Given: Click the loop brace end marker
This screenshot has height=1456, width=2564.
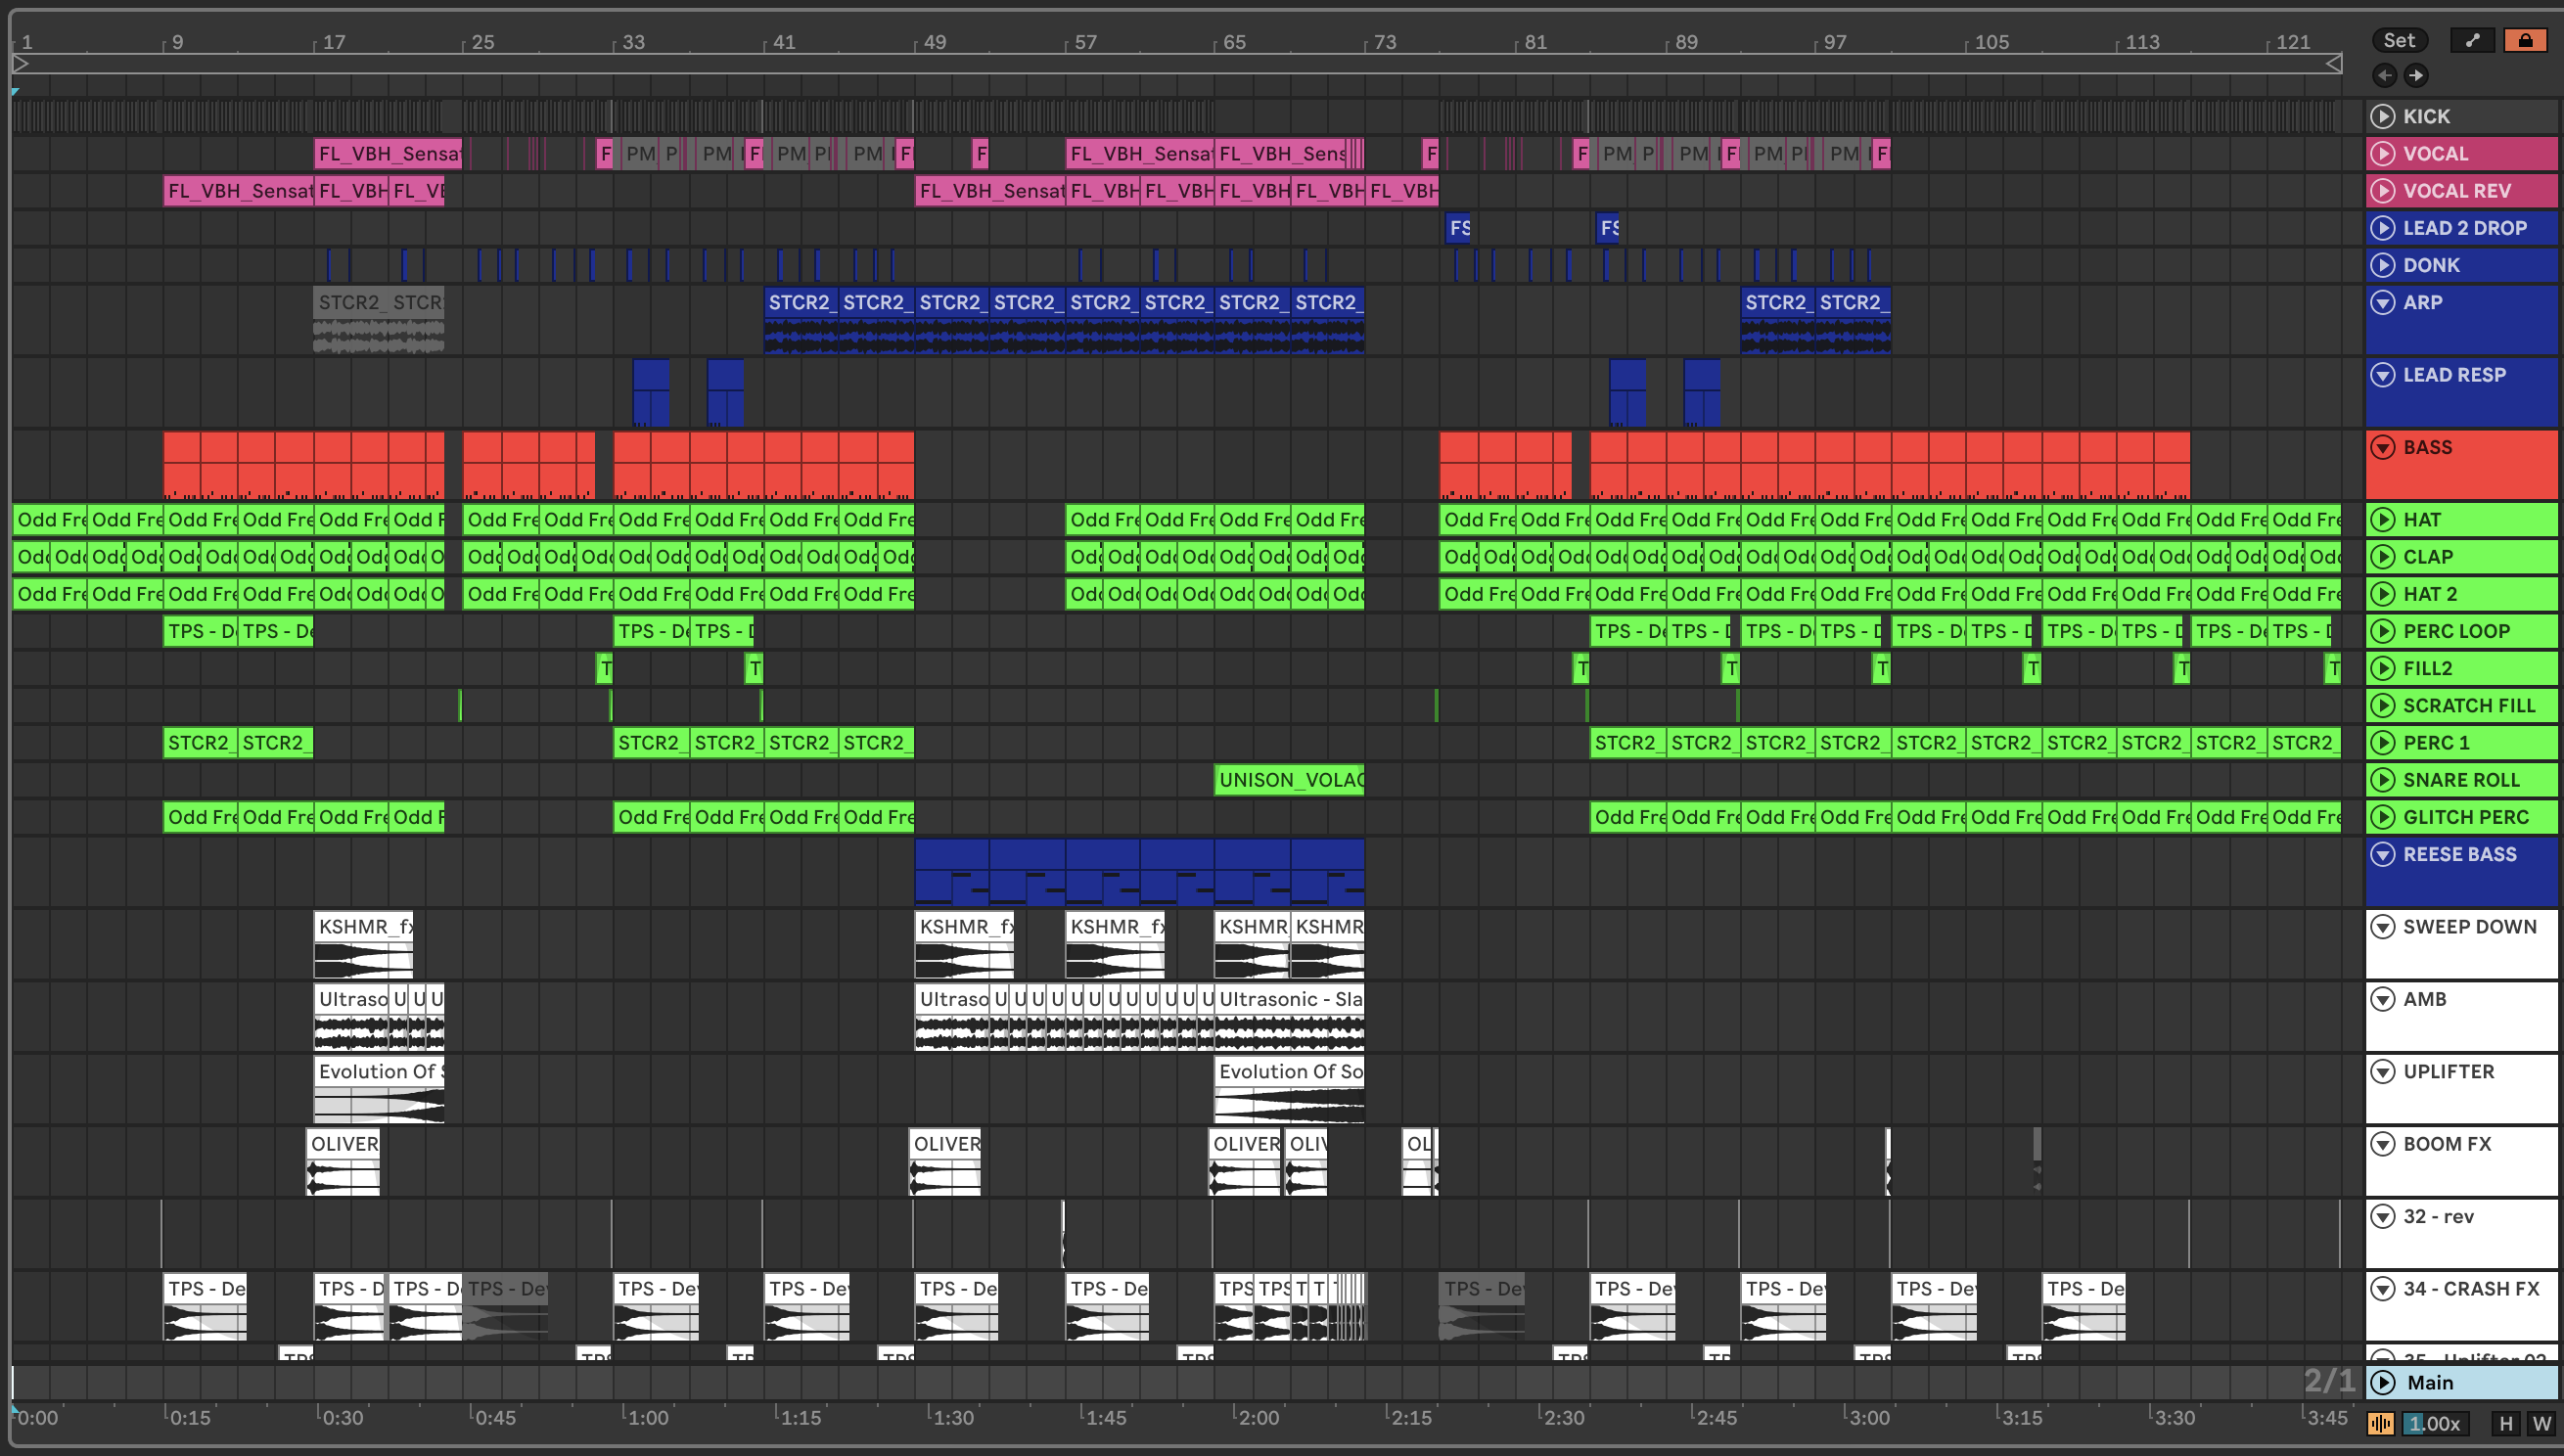Looking at the screenshot, I should [x=2333, y=64].
